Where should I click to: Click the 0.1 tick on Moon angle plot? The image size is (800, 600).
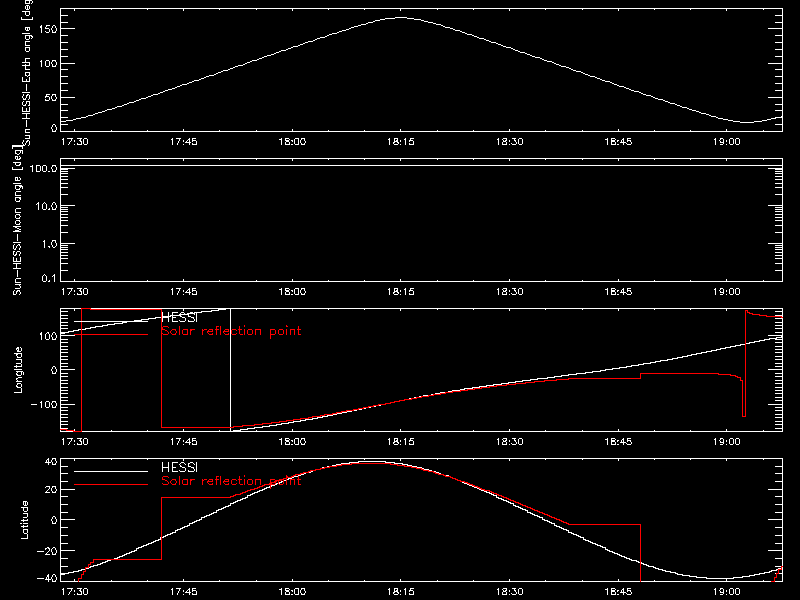coord(49,278)
